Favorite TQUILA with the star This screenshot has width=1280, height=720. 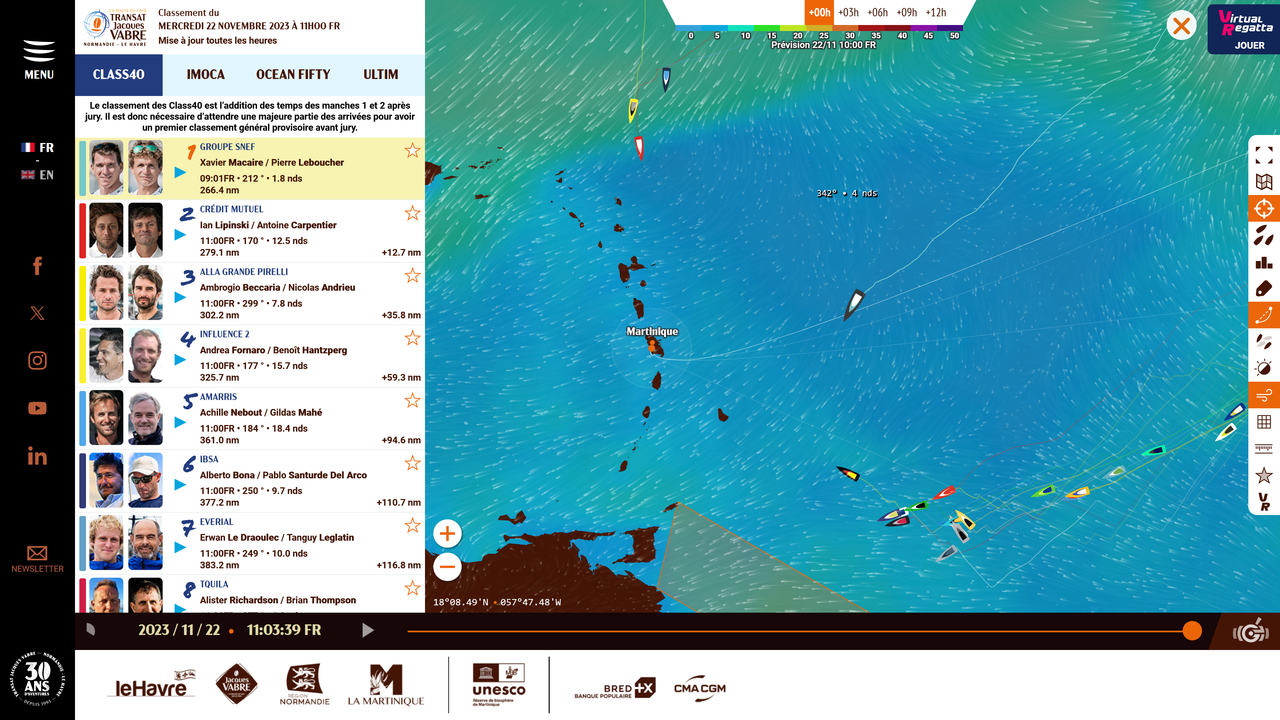coord(412,588)
